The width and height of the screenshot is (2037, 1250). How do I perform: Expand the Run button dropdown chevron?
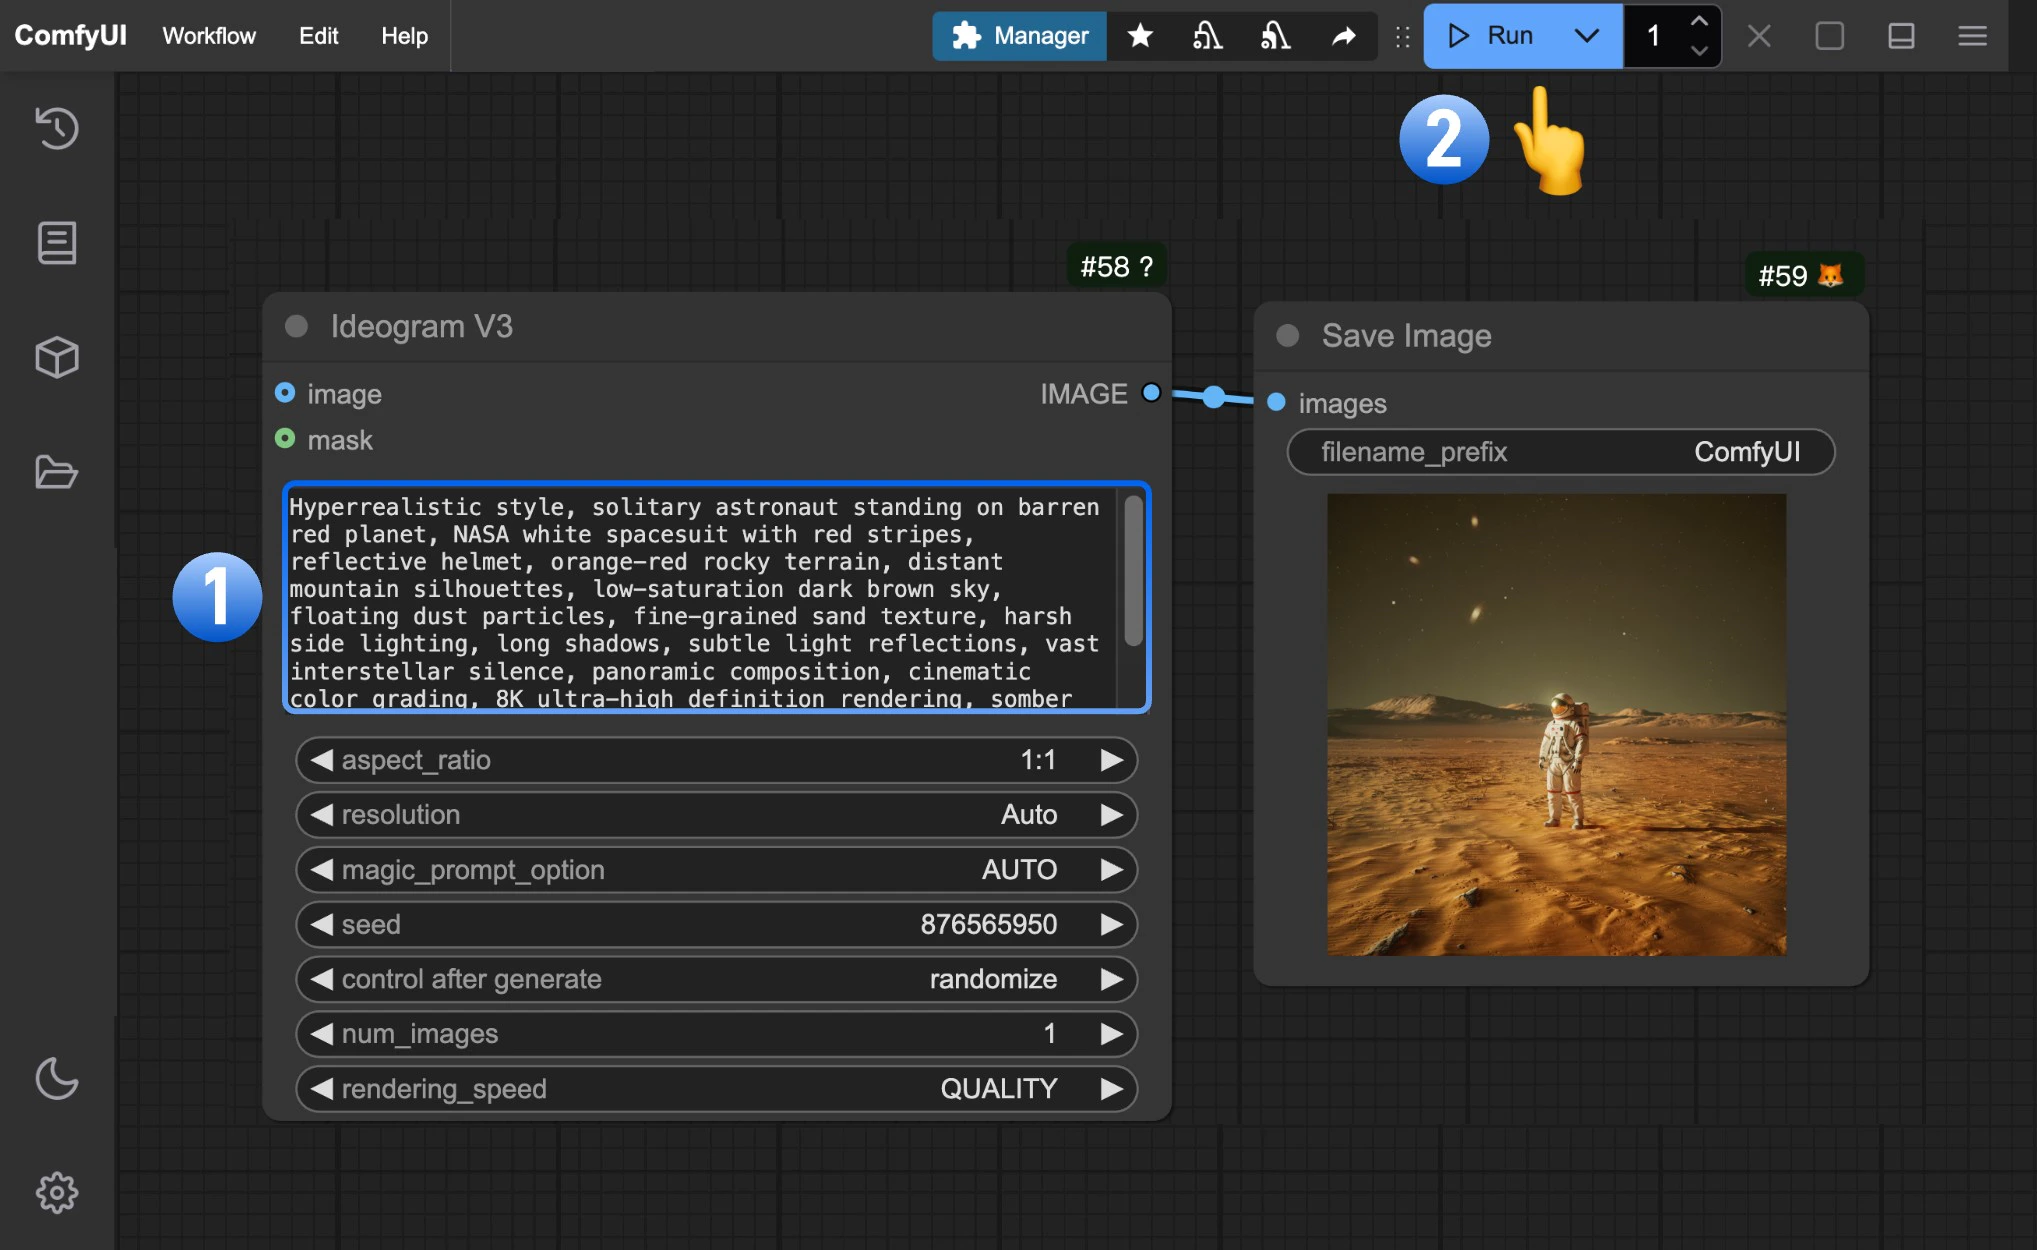(1586, 36)
